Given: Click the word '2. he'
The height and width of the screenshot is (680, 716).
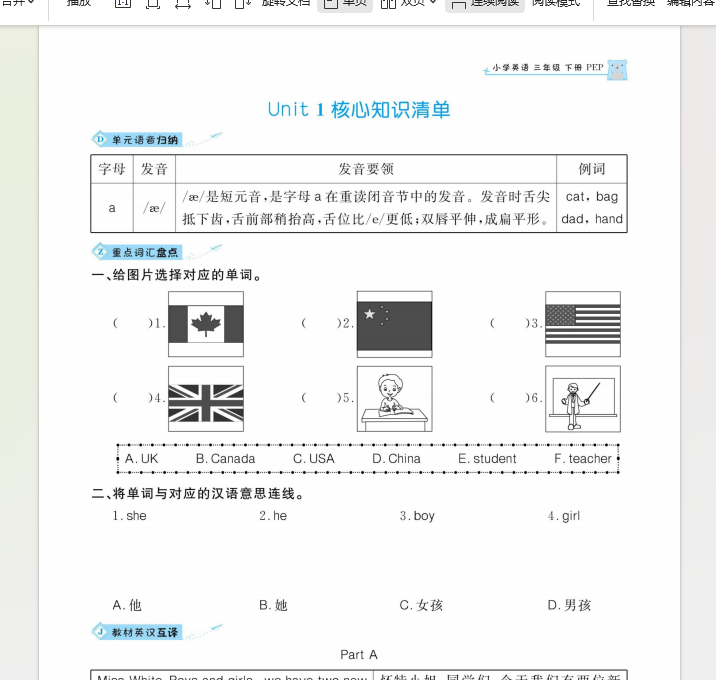Looking at the screenshot, I should click(x=273, y=516).
